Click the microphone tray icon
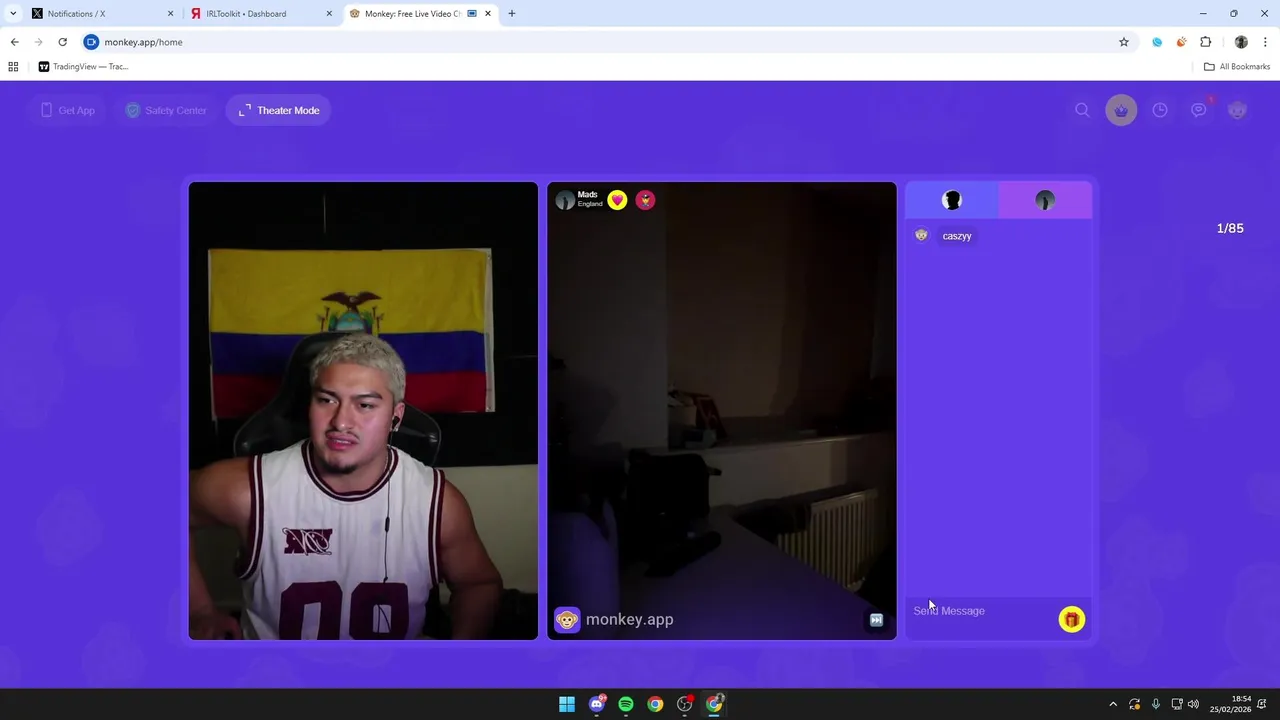 tap(1156, 704)
